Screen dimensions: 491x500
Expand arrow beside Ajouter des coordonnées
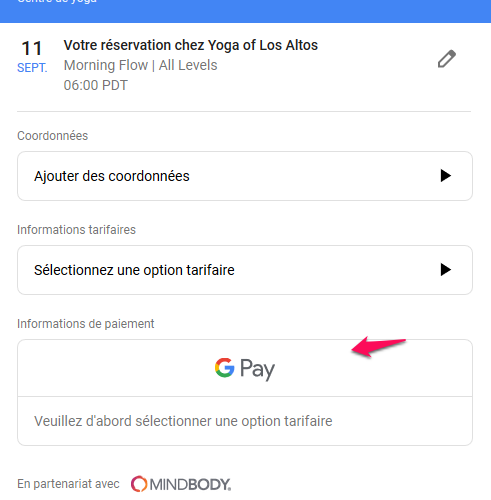coord(445,176)
